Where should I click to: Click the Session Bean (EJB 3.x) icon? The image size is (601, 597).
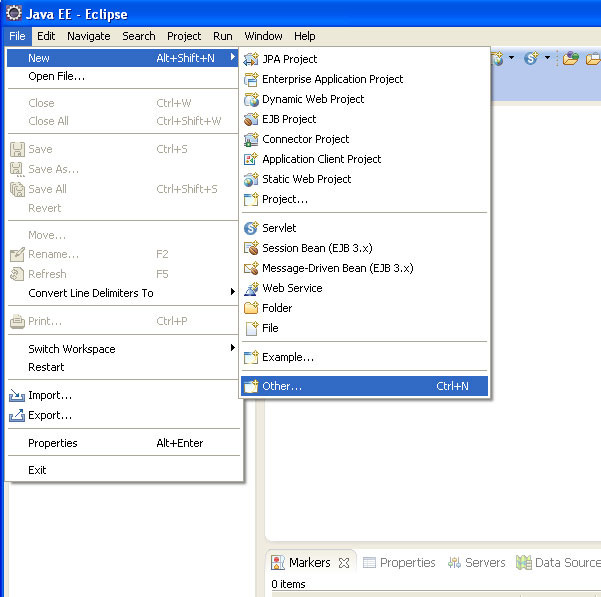tap(251, 248)
